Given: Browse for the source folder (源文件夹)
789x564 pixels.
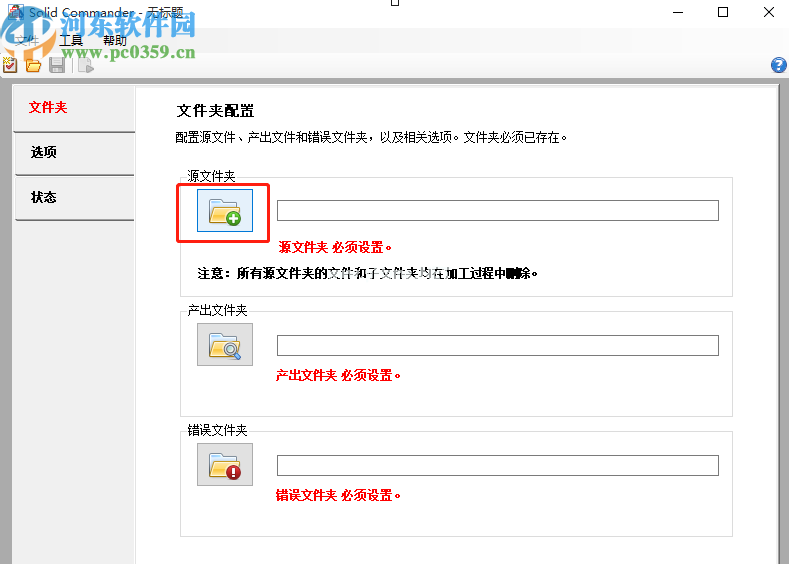Looking at the screenshot, I should [x=225, y=211].
